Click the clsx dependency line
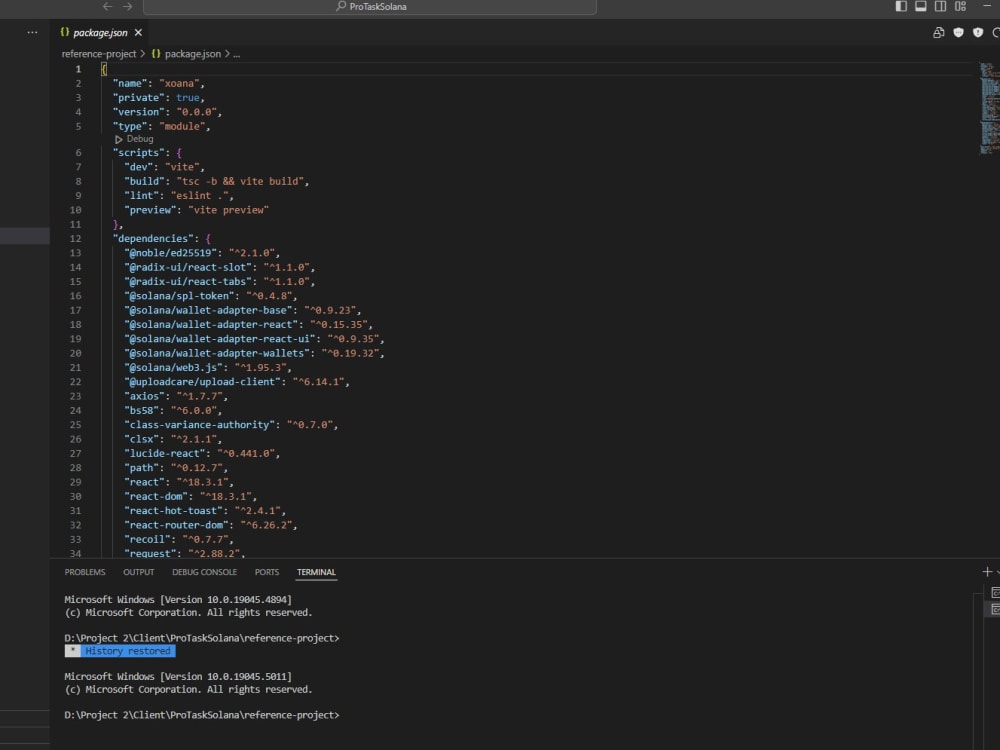The image size is (1000, 750). (173, 439)
